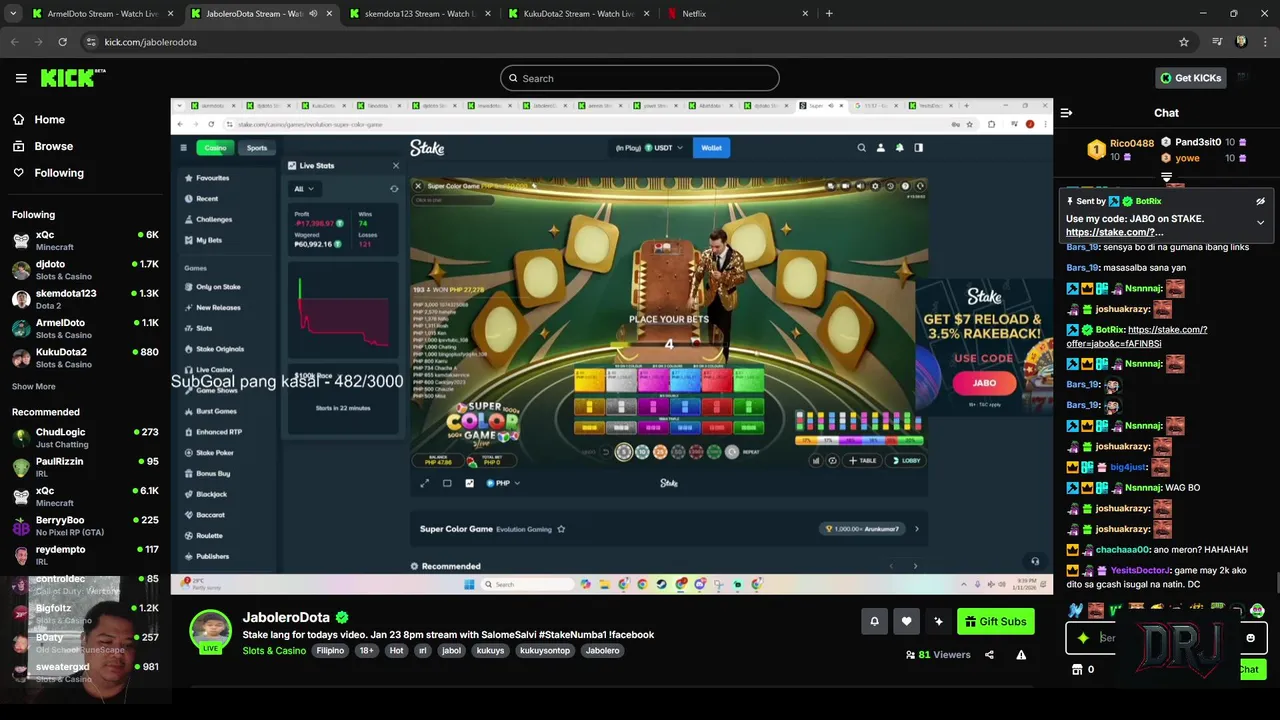The image size is (1280, 720).
Task: Switch to KukuDota2 Stream browser tab
Action: [578, 14]
